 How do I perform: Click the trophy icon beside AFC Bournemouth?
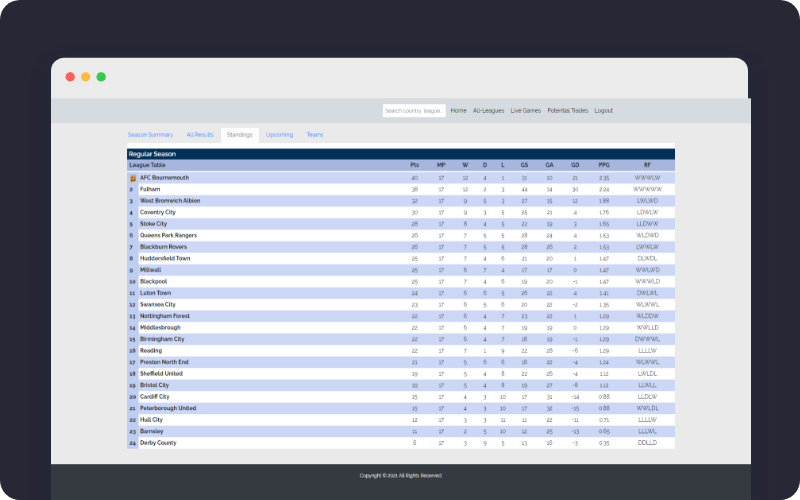[x=132, y=178]
